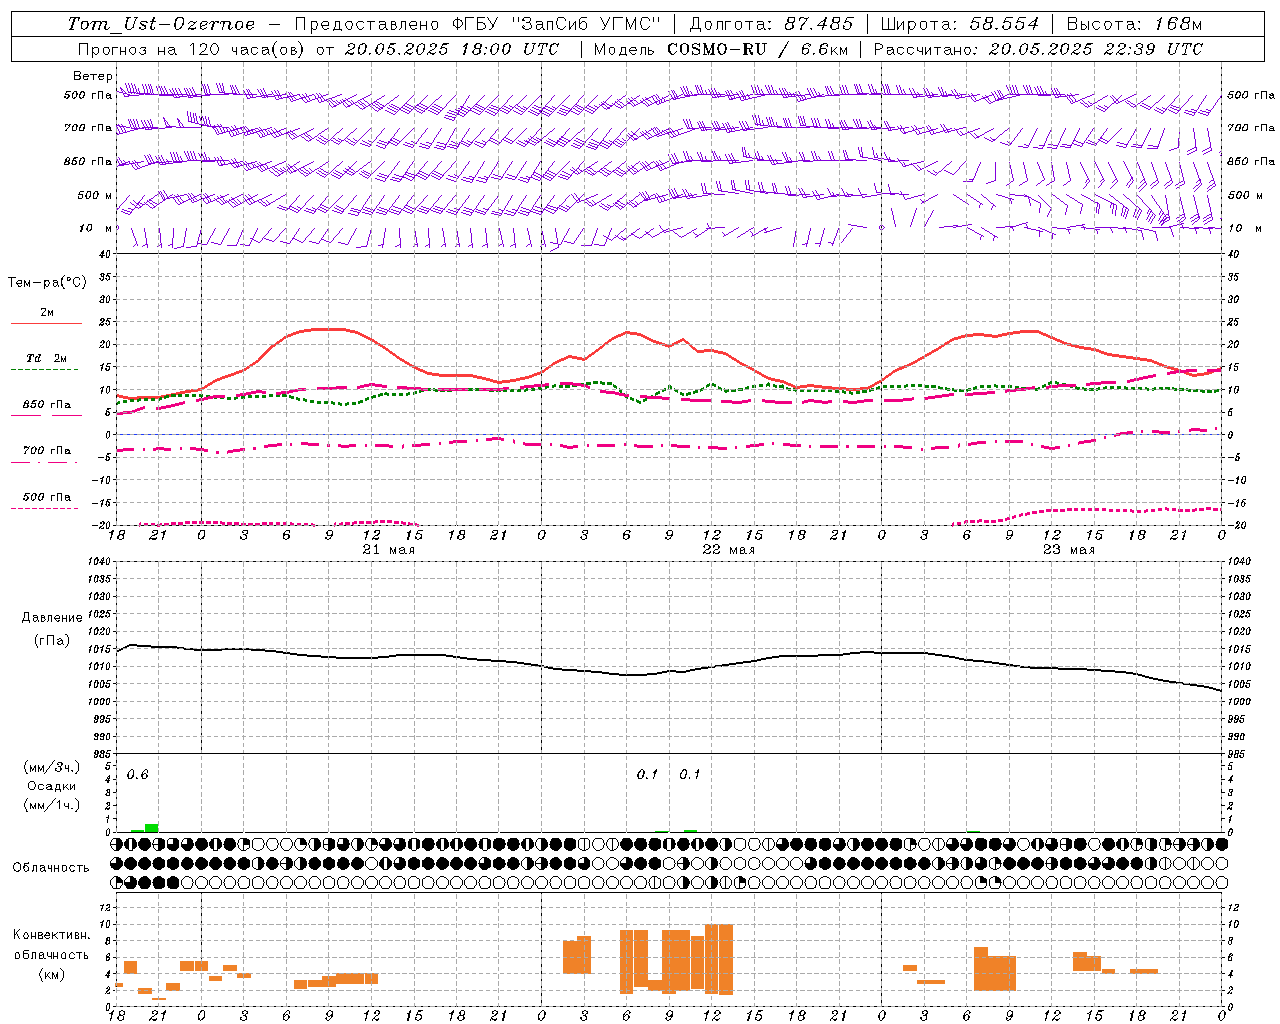Select the "700 гПа" temperature legend entry
The image size is (1280, 1024).
(x=47, y=451)
